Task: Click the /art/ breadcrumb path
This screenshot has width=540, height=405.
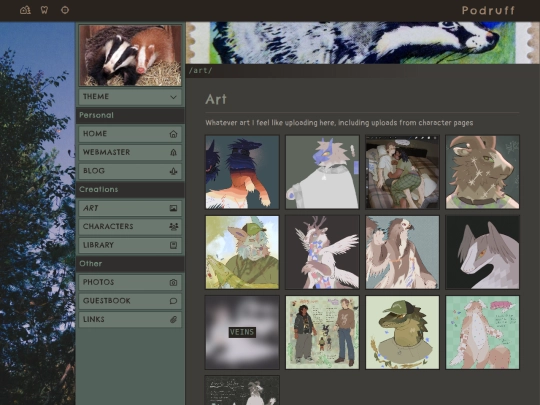Action: click(x=200, y=71)
